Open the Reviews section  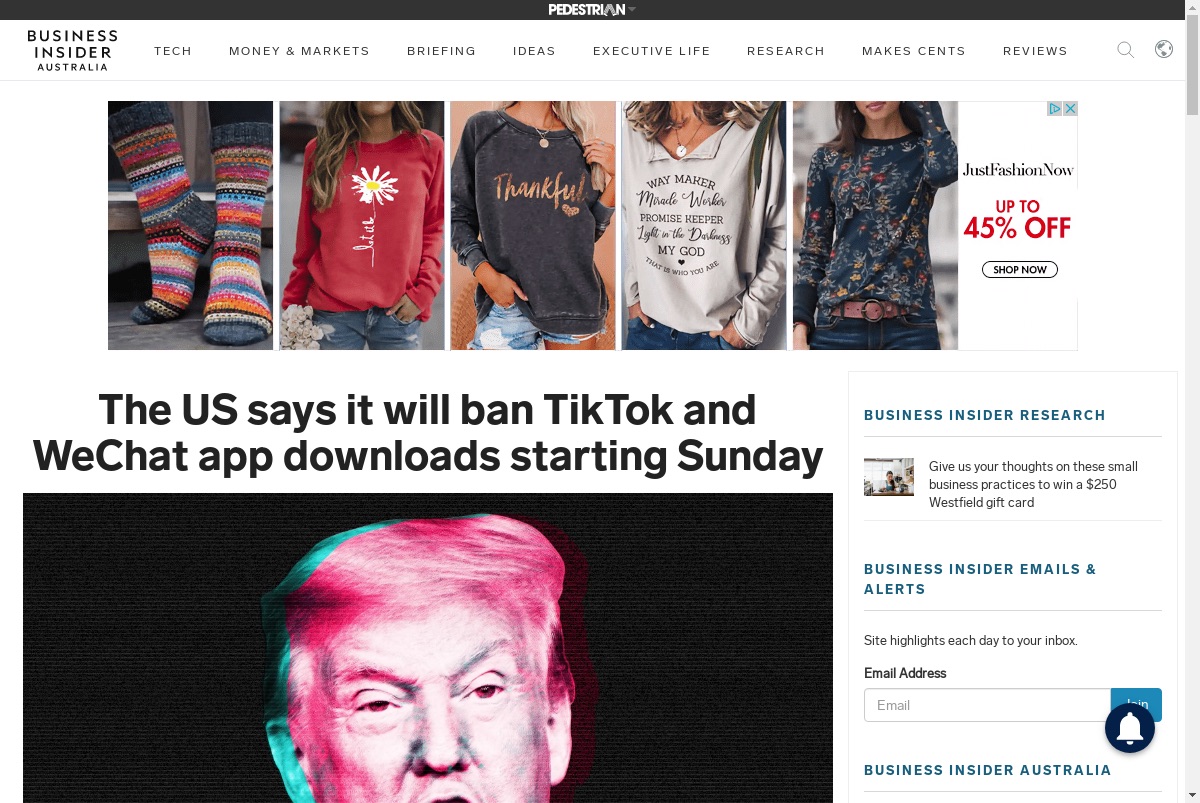[x=1035, y=51]
